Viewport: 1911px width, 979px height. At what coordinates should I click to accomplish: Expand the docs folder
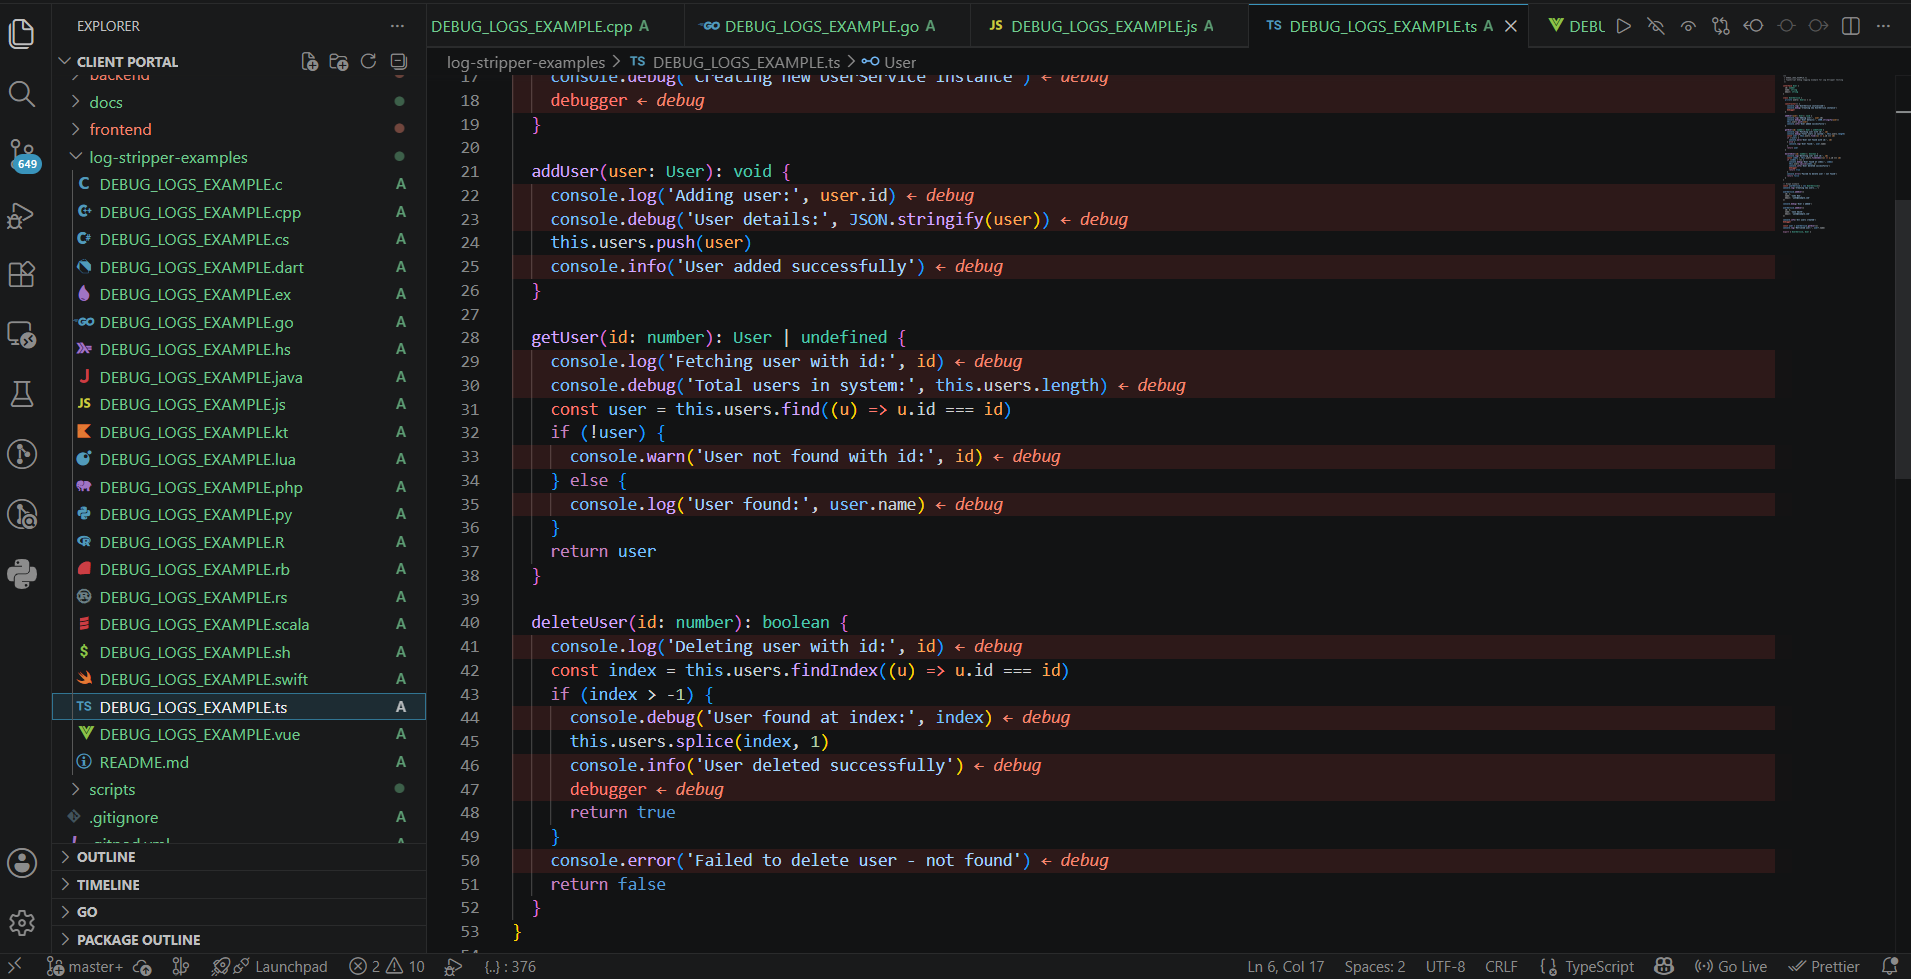click(105, 102)
